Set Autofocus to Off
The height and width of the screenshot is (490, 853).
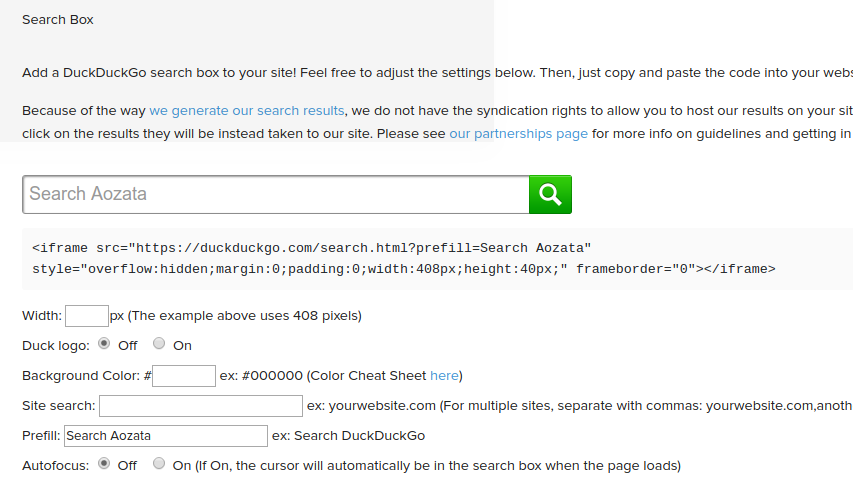tap(104, 464)
